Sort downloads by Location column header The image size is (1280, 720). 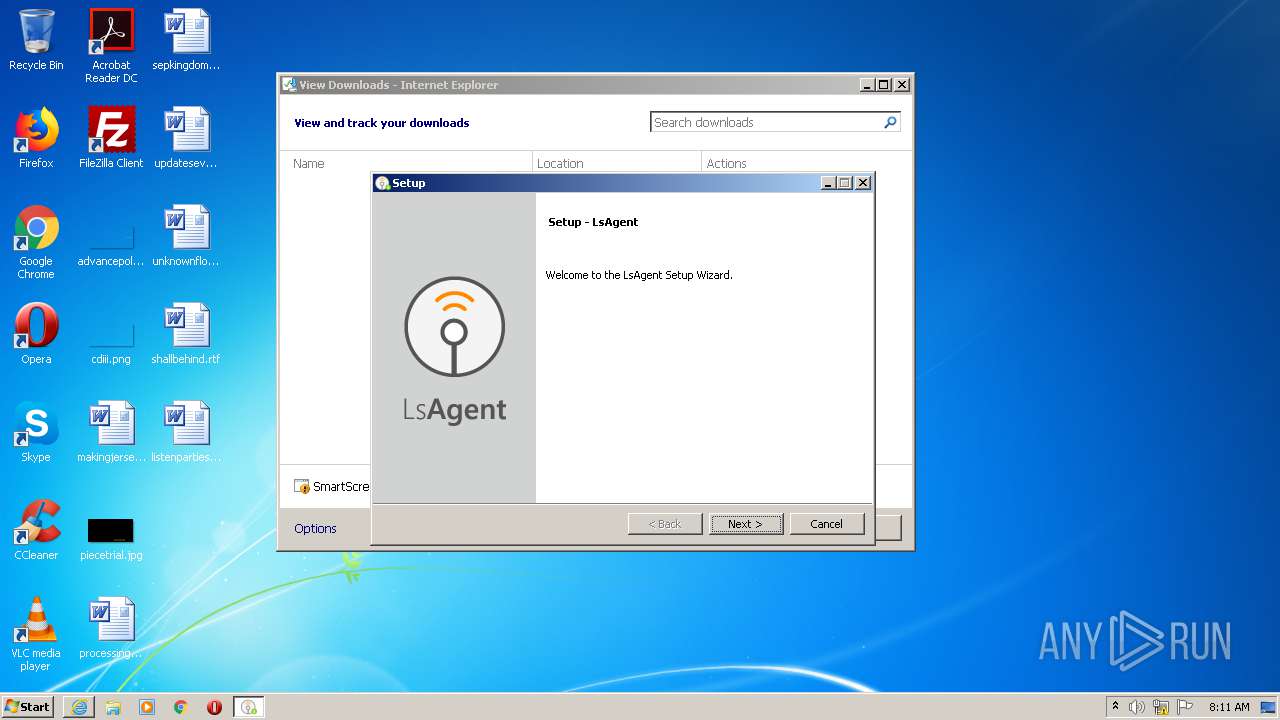pos(617,163)
